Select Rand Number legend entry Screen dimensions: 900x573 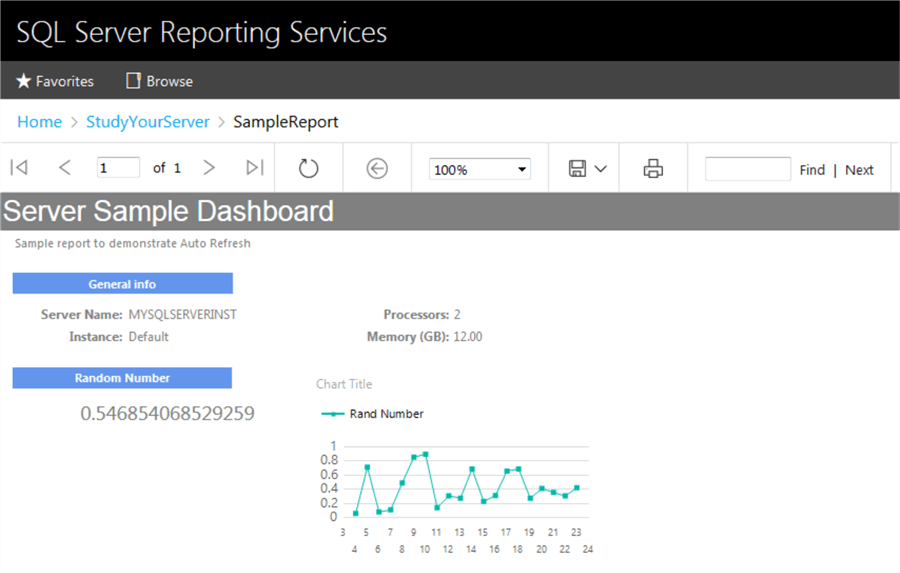click(386, 414)
